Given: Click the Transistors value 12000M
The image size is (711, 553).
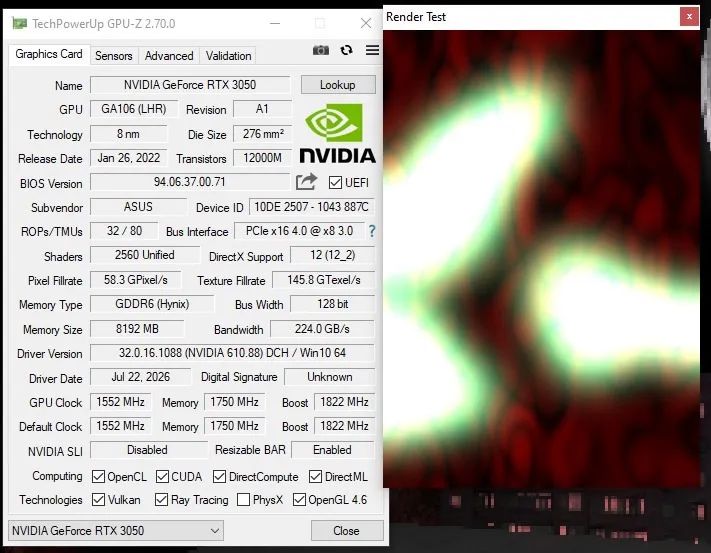Looking at the screenshot, I should 263,158.
